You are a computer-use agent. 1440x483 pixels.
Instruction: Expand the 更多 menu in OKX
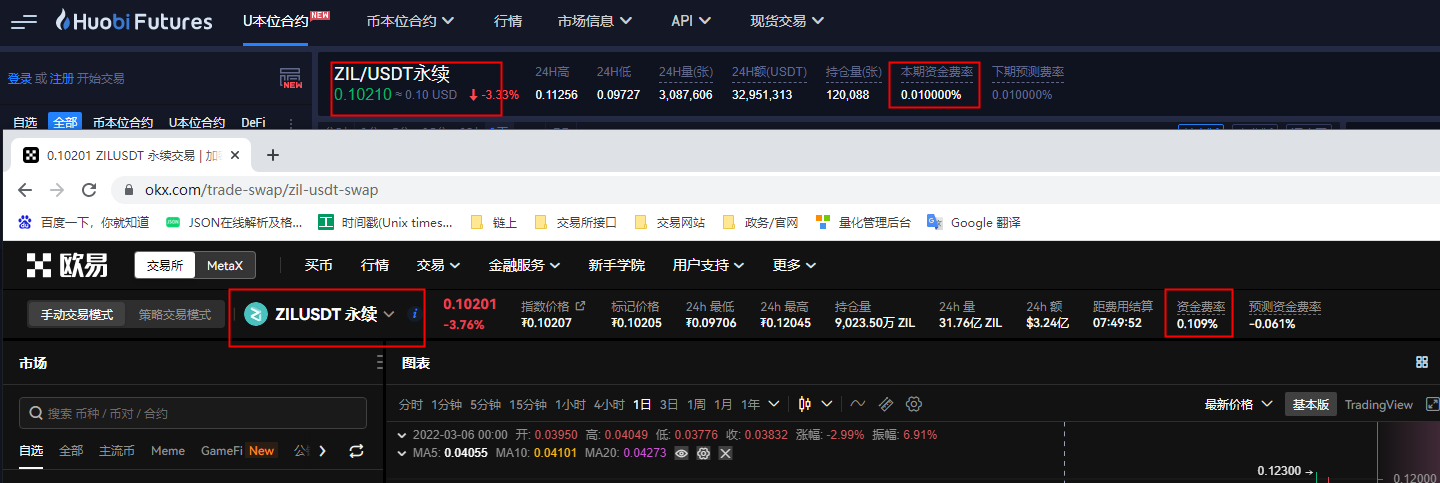pyautogui.click(x=795, y=265)
